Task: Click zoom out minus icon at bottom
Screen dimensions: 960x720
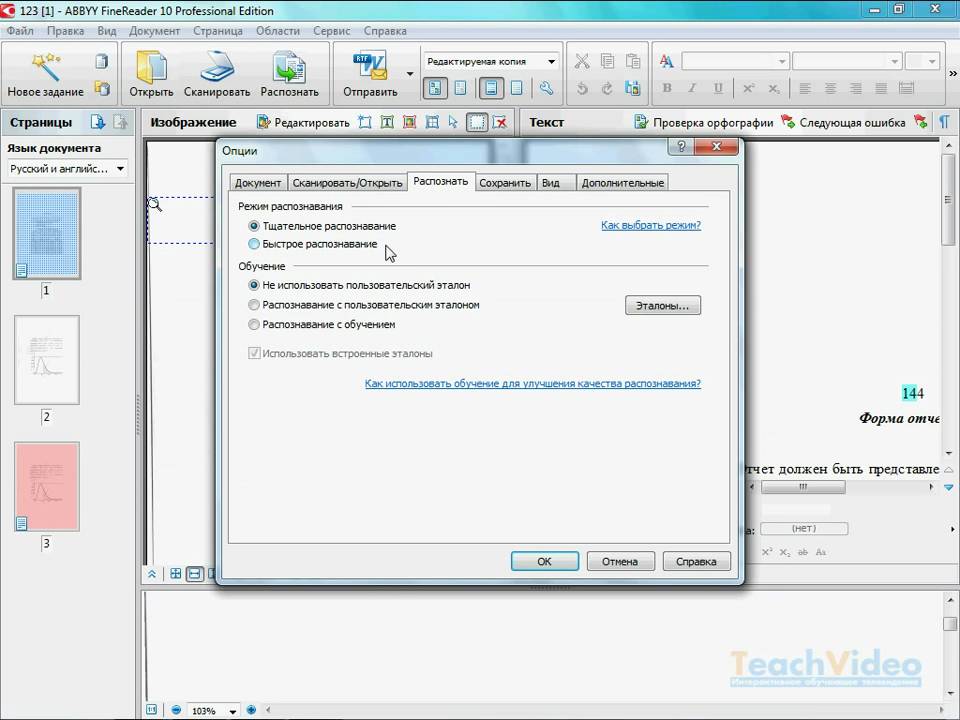Action: 176,710
